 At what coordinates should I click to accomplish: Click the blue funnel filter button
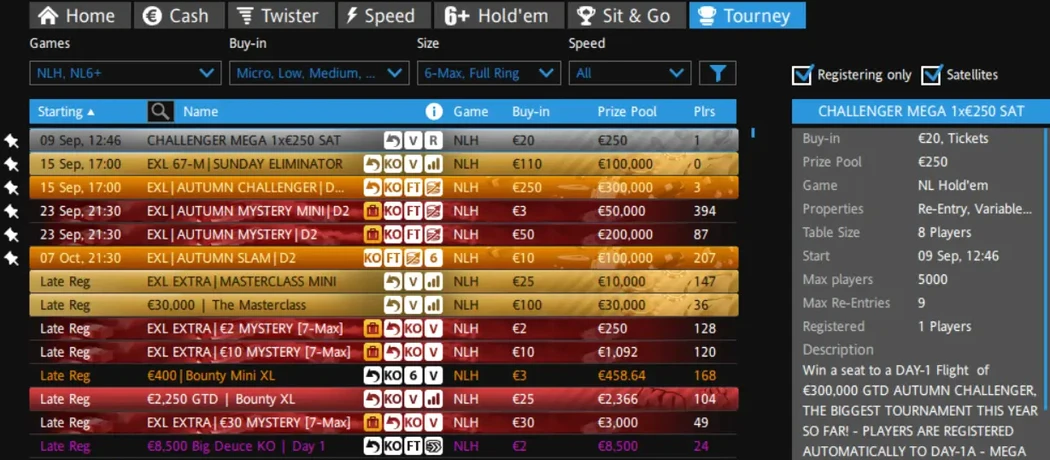click(x=717, y=73)
